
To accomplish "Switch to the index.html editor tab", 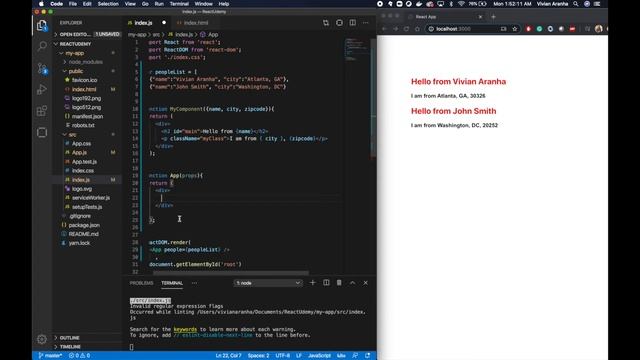I will [x=193, y=23].
